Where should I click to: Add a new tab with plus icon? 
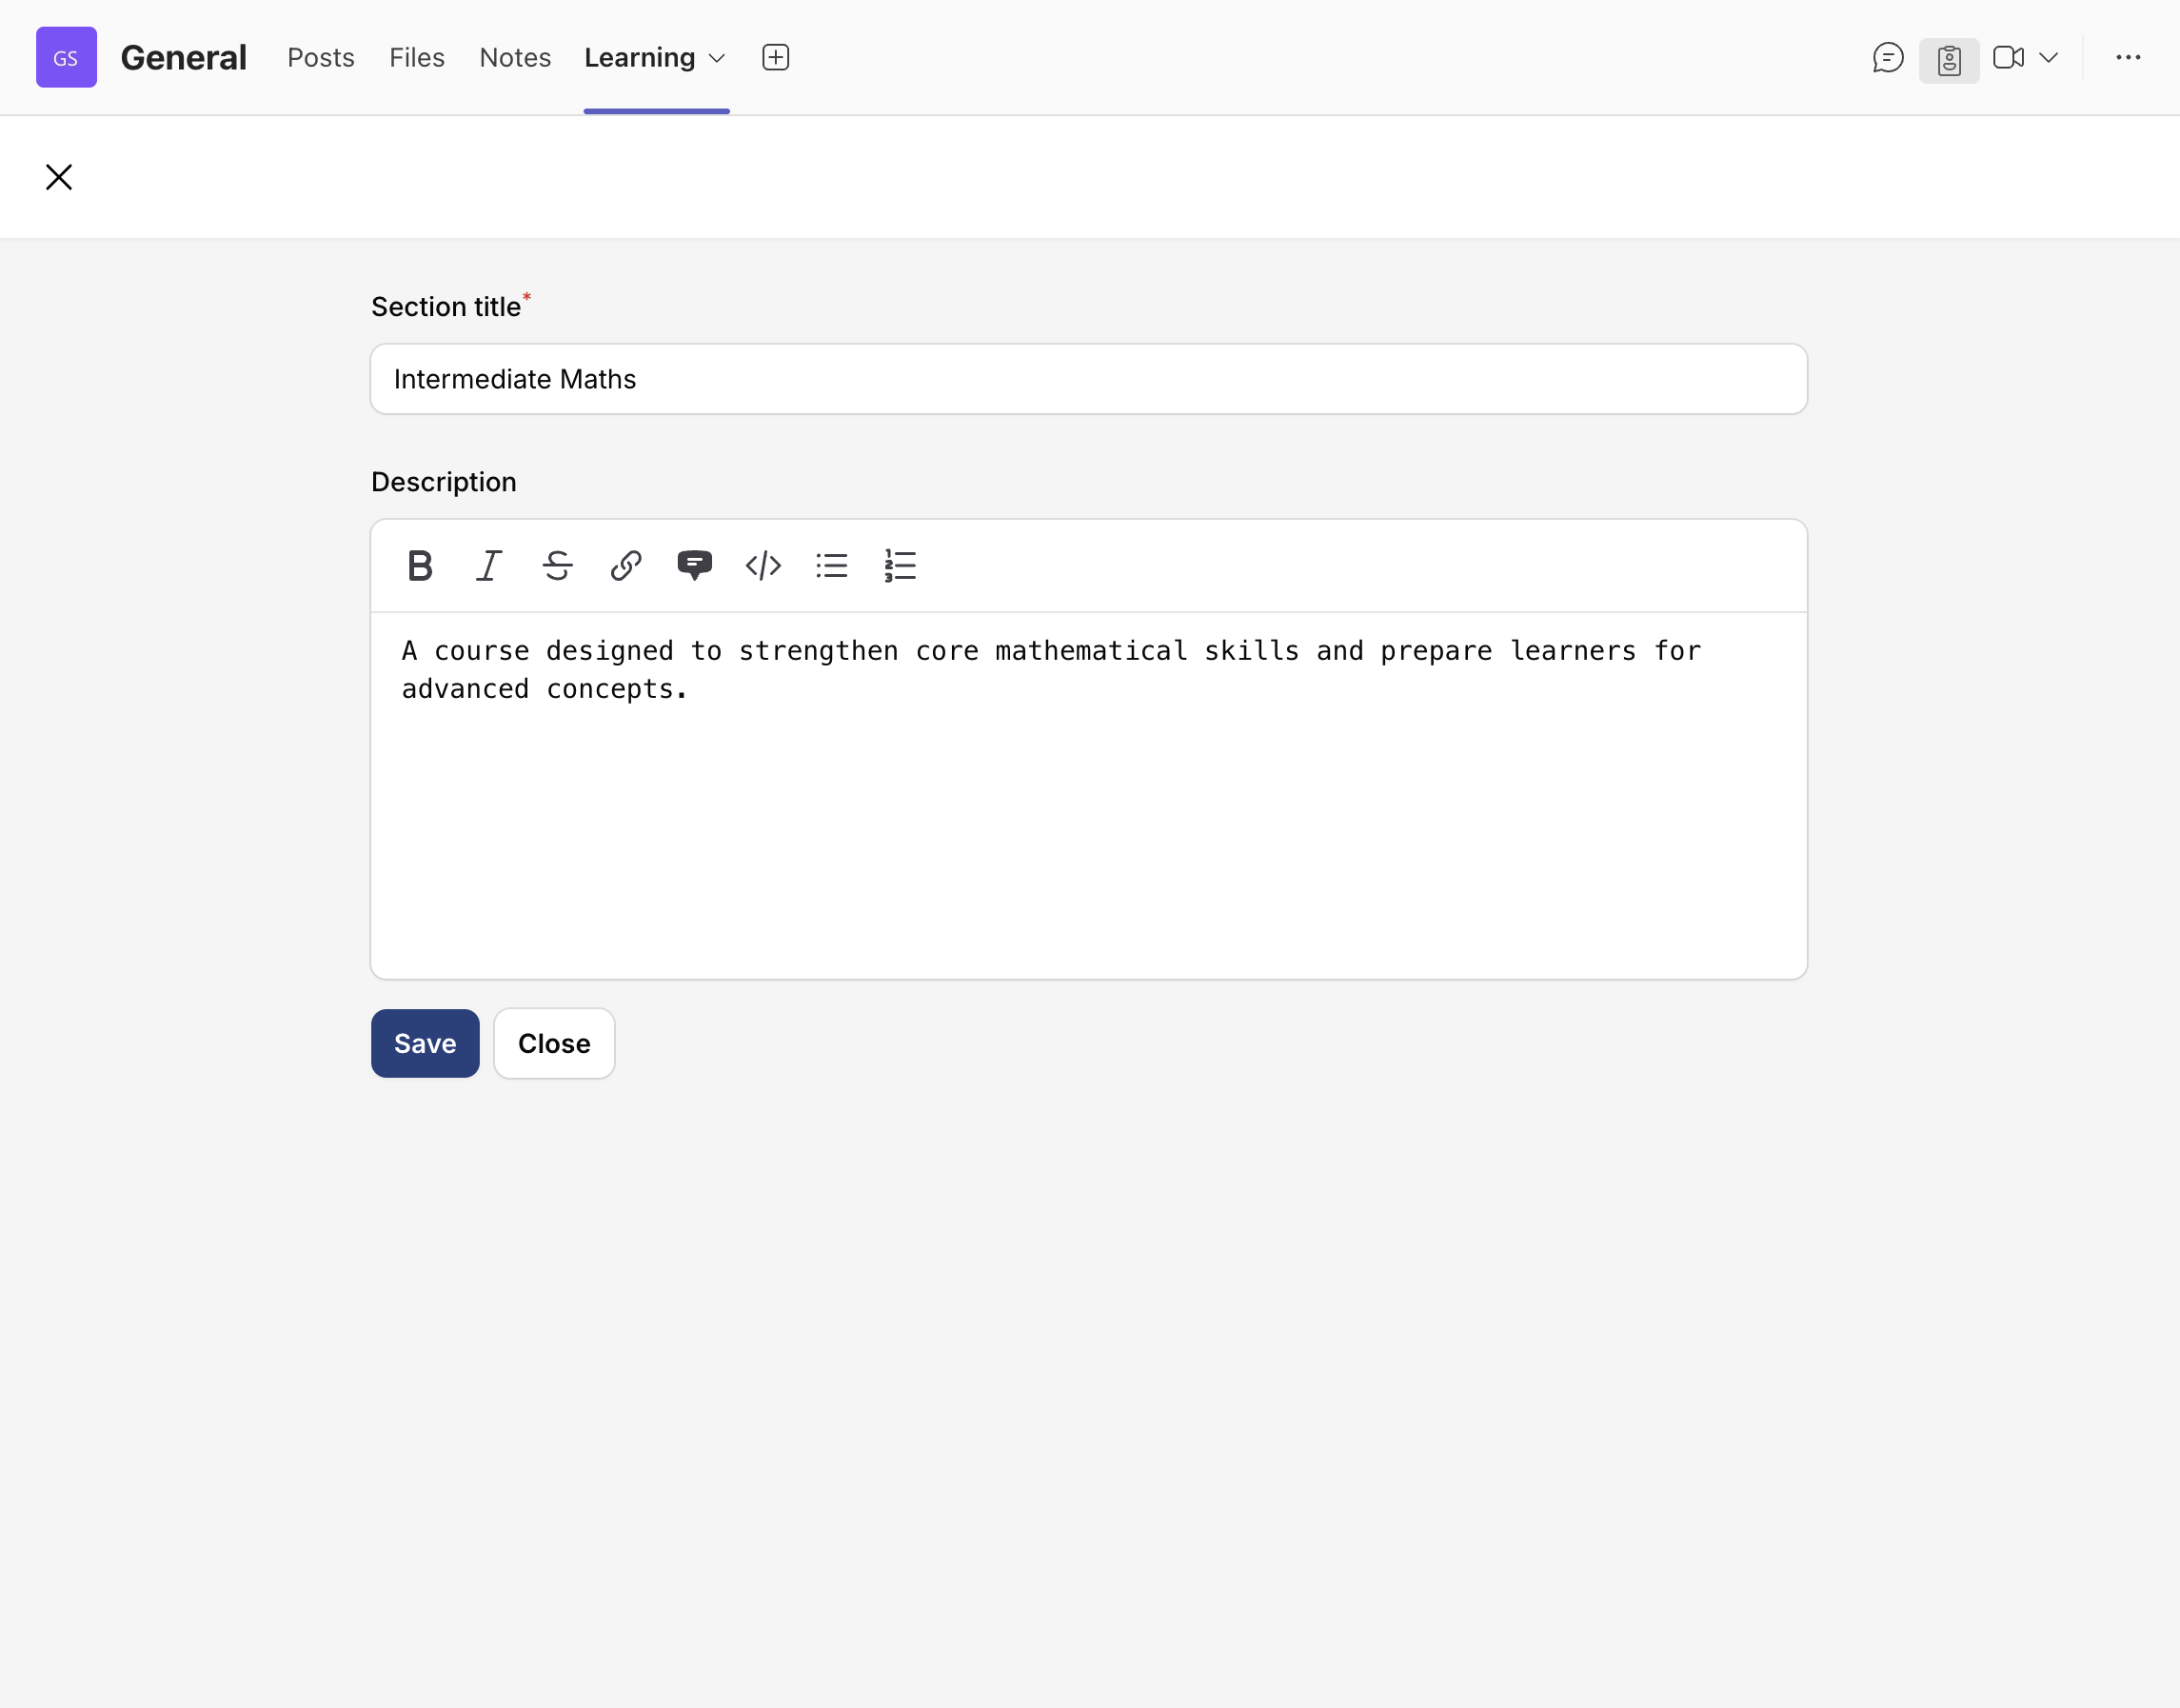click(x=775, y=58)
